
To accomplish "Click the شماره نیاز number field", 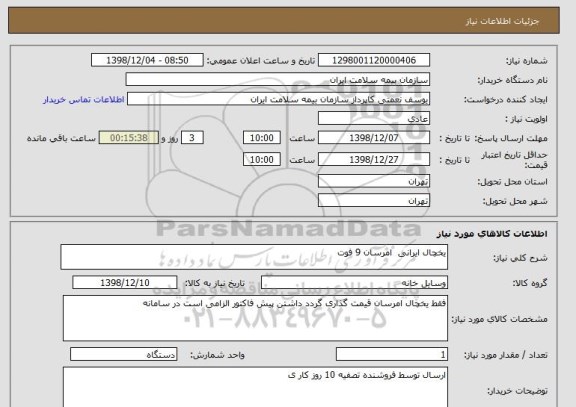I will 374,60.
